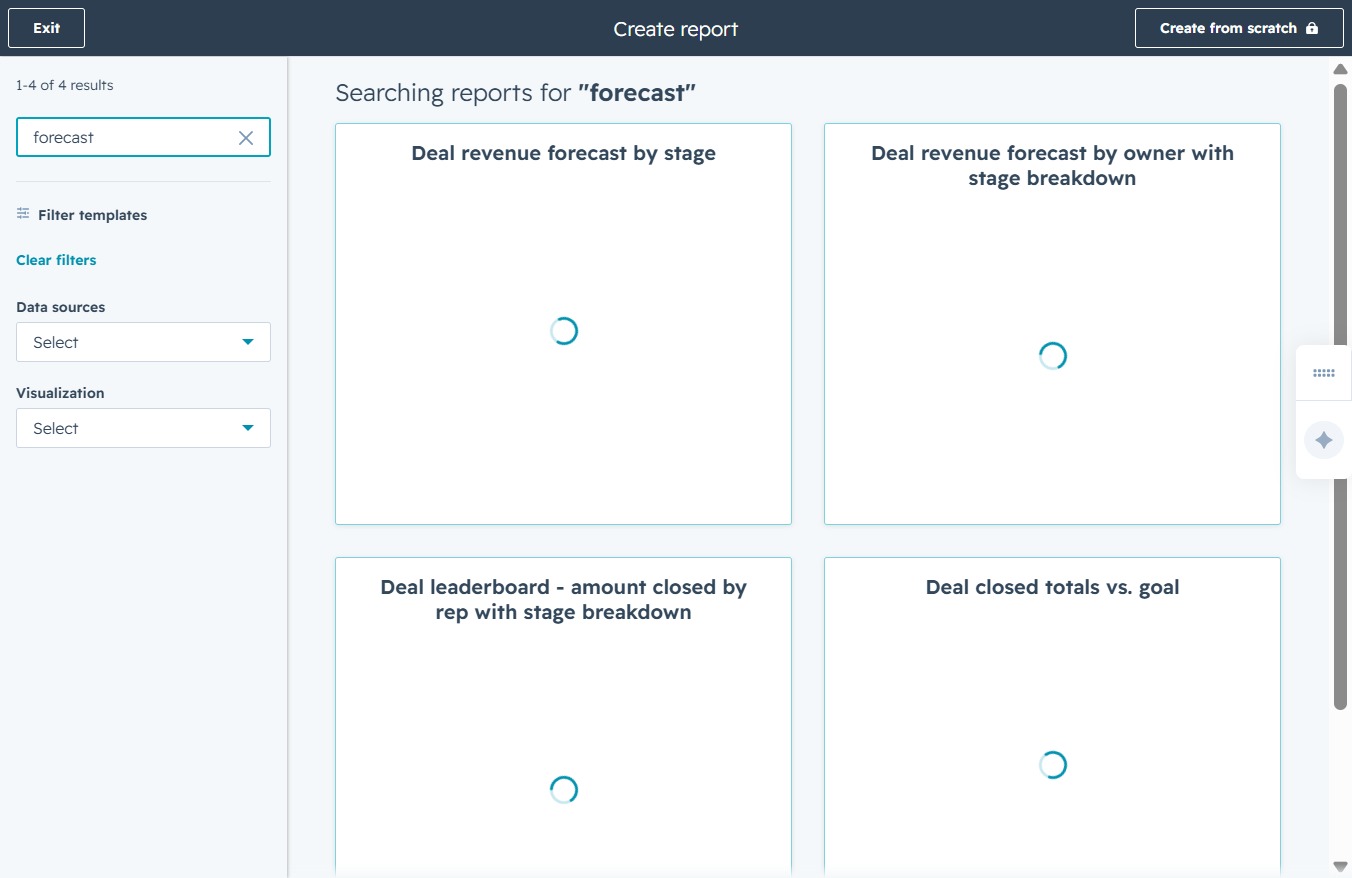Click the scrollbar down arrow
Image resolution: width=1352 pixels, height=878 pixels.
click(x=1341, y=866)
